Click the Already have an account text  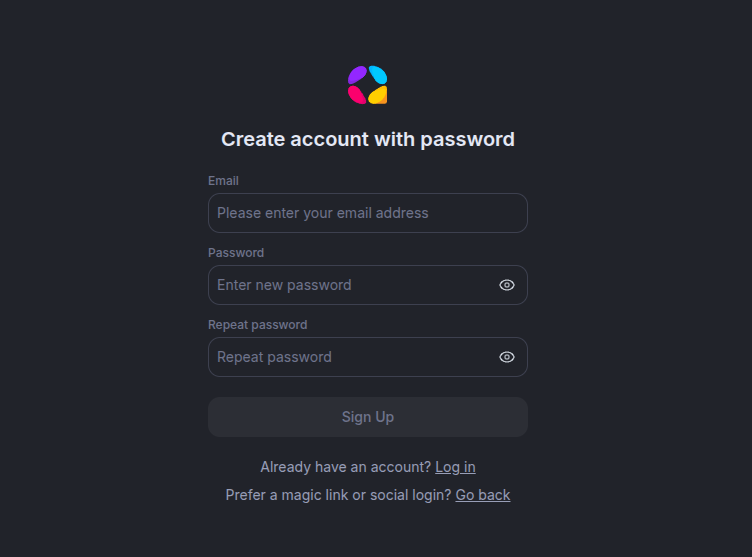[x=345, y=467]
